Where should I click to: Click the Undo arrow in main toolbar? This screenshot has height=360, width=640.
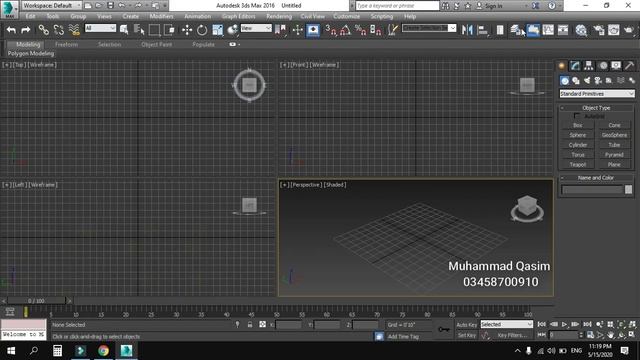(x=11, y=30)
